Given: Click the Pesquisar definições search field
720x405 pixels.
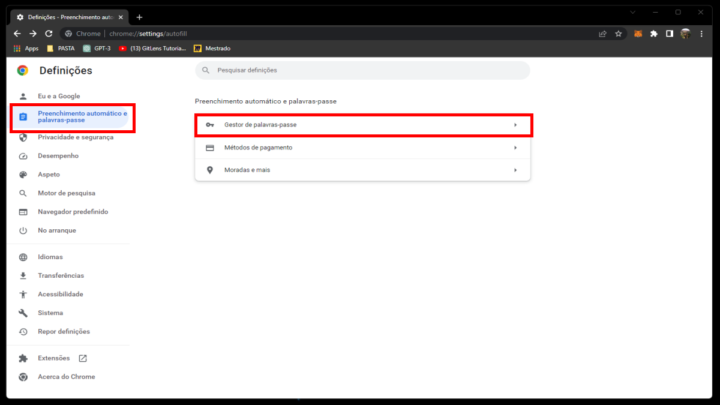Looking at the screenshot, I should pos(362,70).
